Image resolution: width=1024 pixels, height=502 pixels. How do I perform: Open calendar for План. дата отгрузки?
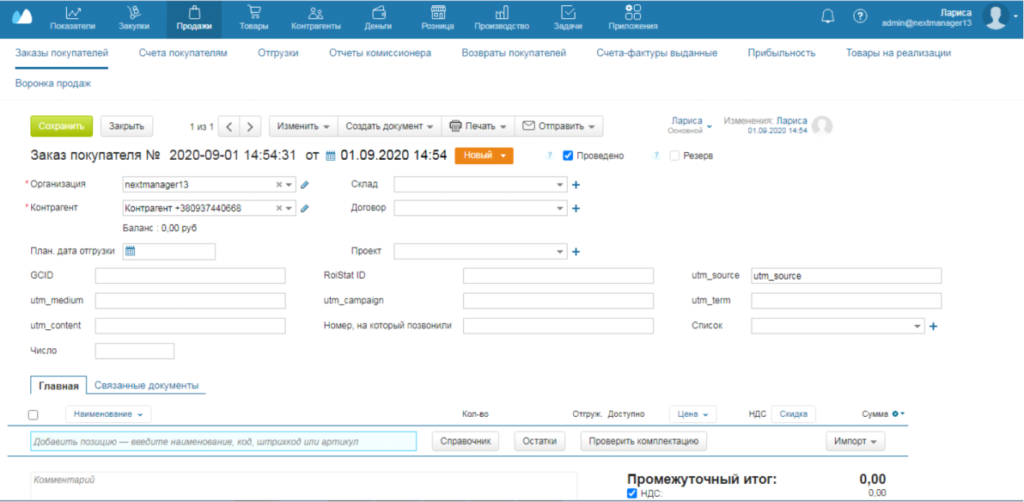click(x=130, y=251)
